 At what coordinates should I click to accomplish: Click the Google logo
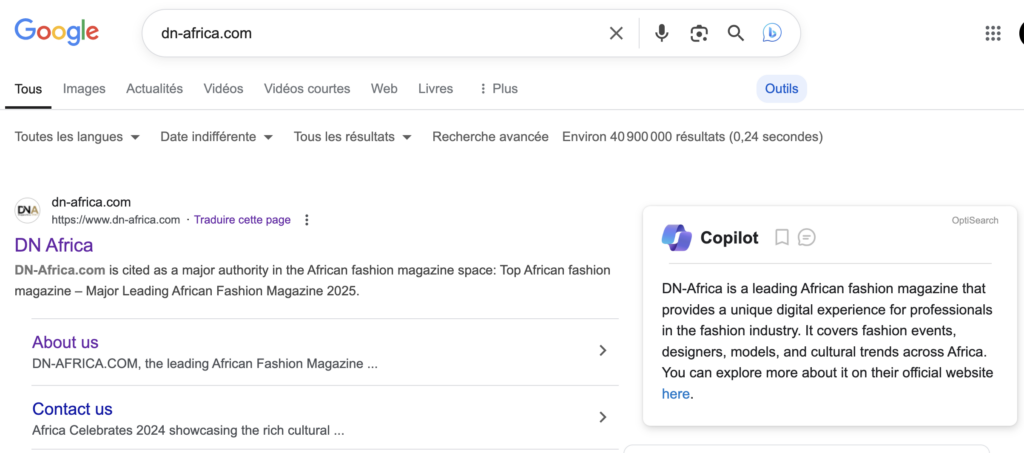click(x=57, y=31)
